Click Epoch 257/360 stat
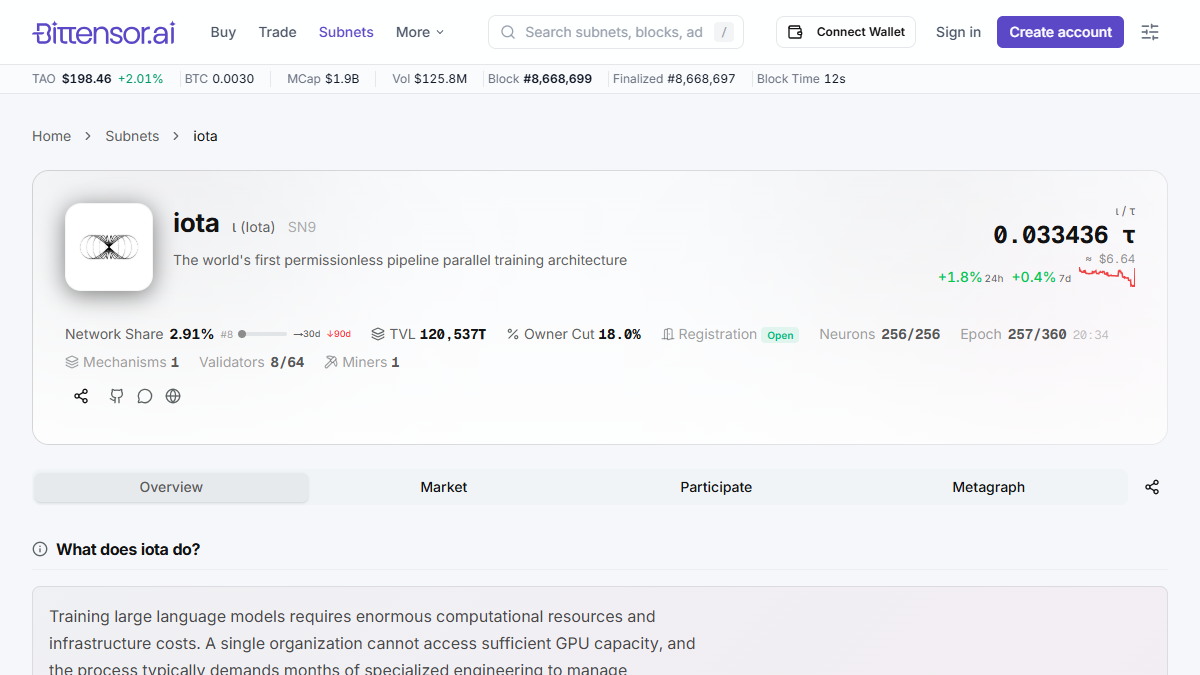 (1013, 334)
